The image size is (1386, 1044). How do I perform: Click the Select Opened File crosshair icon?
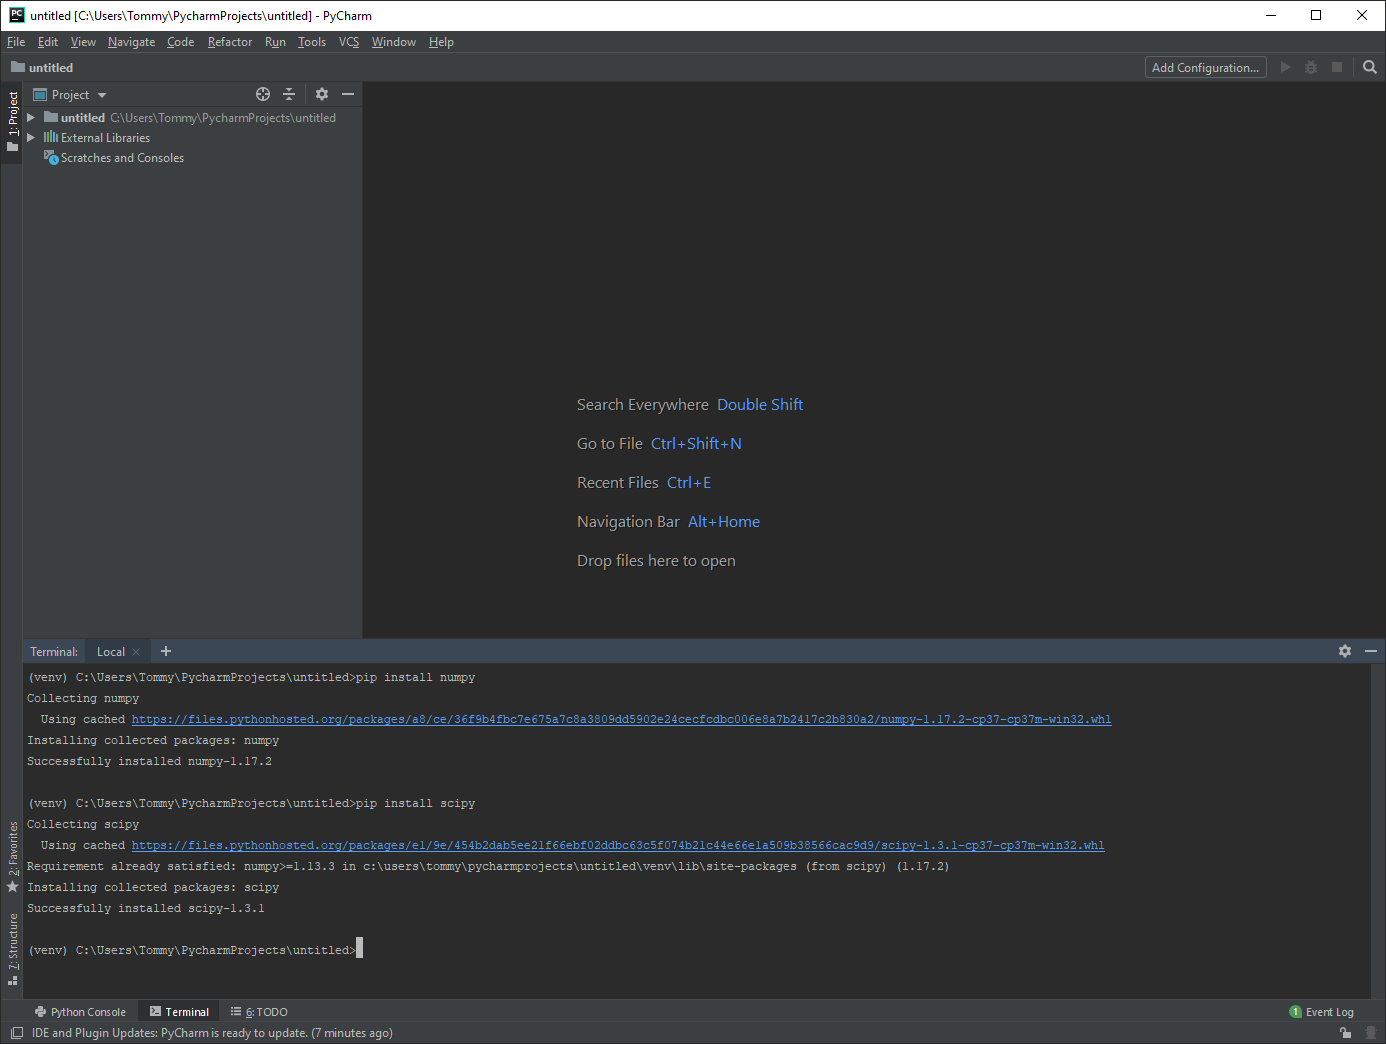262,94
